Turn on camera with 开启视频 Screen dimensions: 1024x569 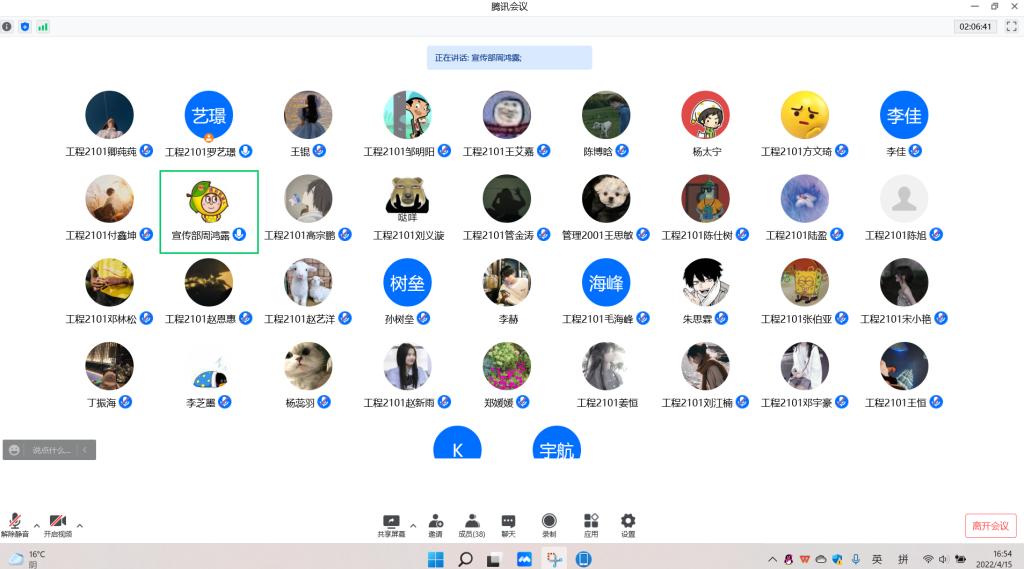point(58,525)
